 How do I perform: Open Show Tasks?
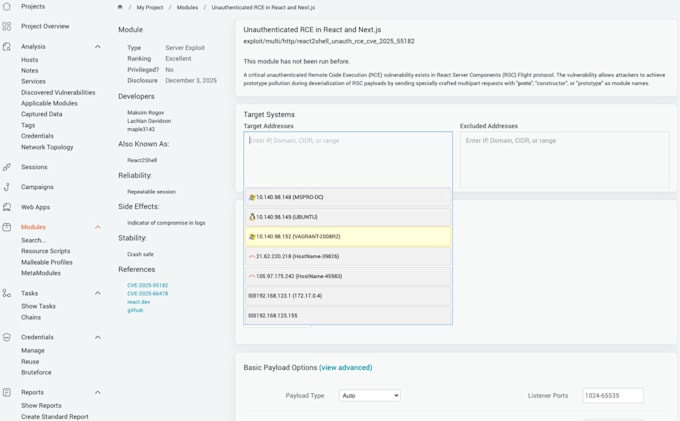point(38,306)
